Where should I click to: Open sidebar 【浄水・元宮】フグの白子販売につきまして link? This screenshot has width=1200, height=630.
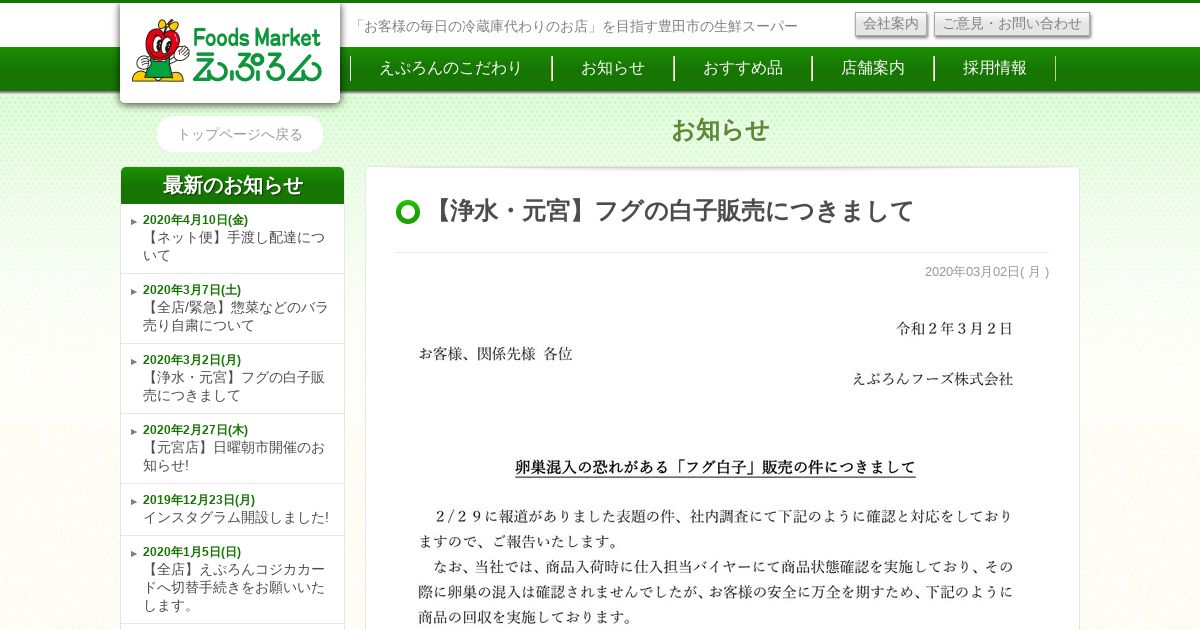pyautogui.click(x=234, y=387)
